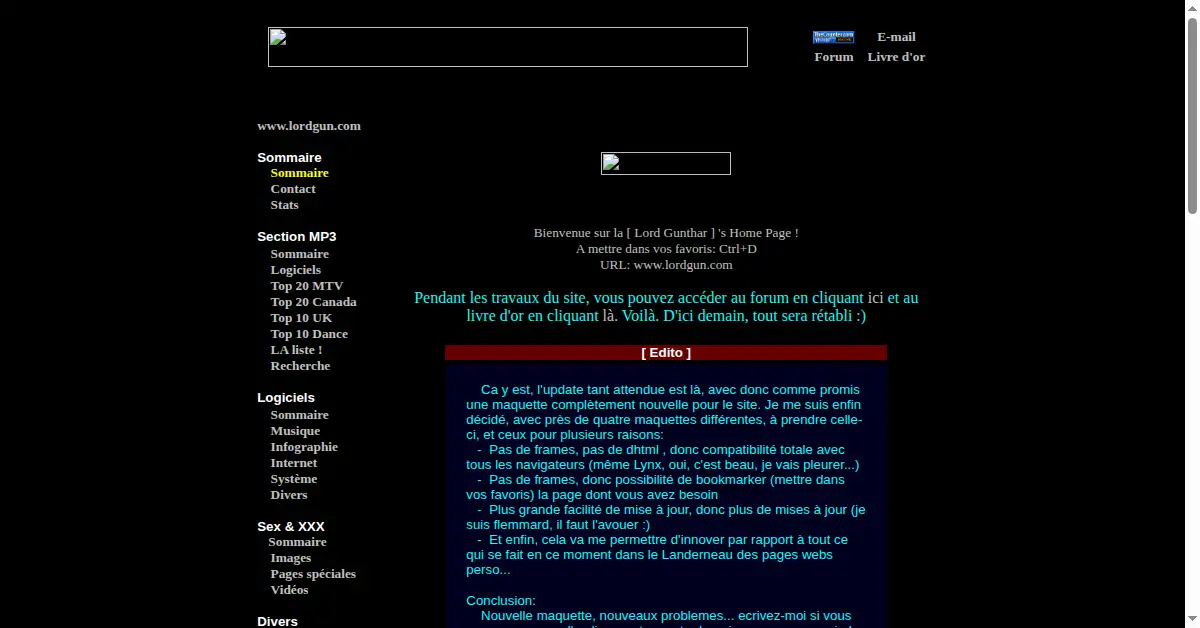Go to Top 10 UK
Viewport: 1200px width, 628px height.
click(x=301, y=318)
